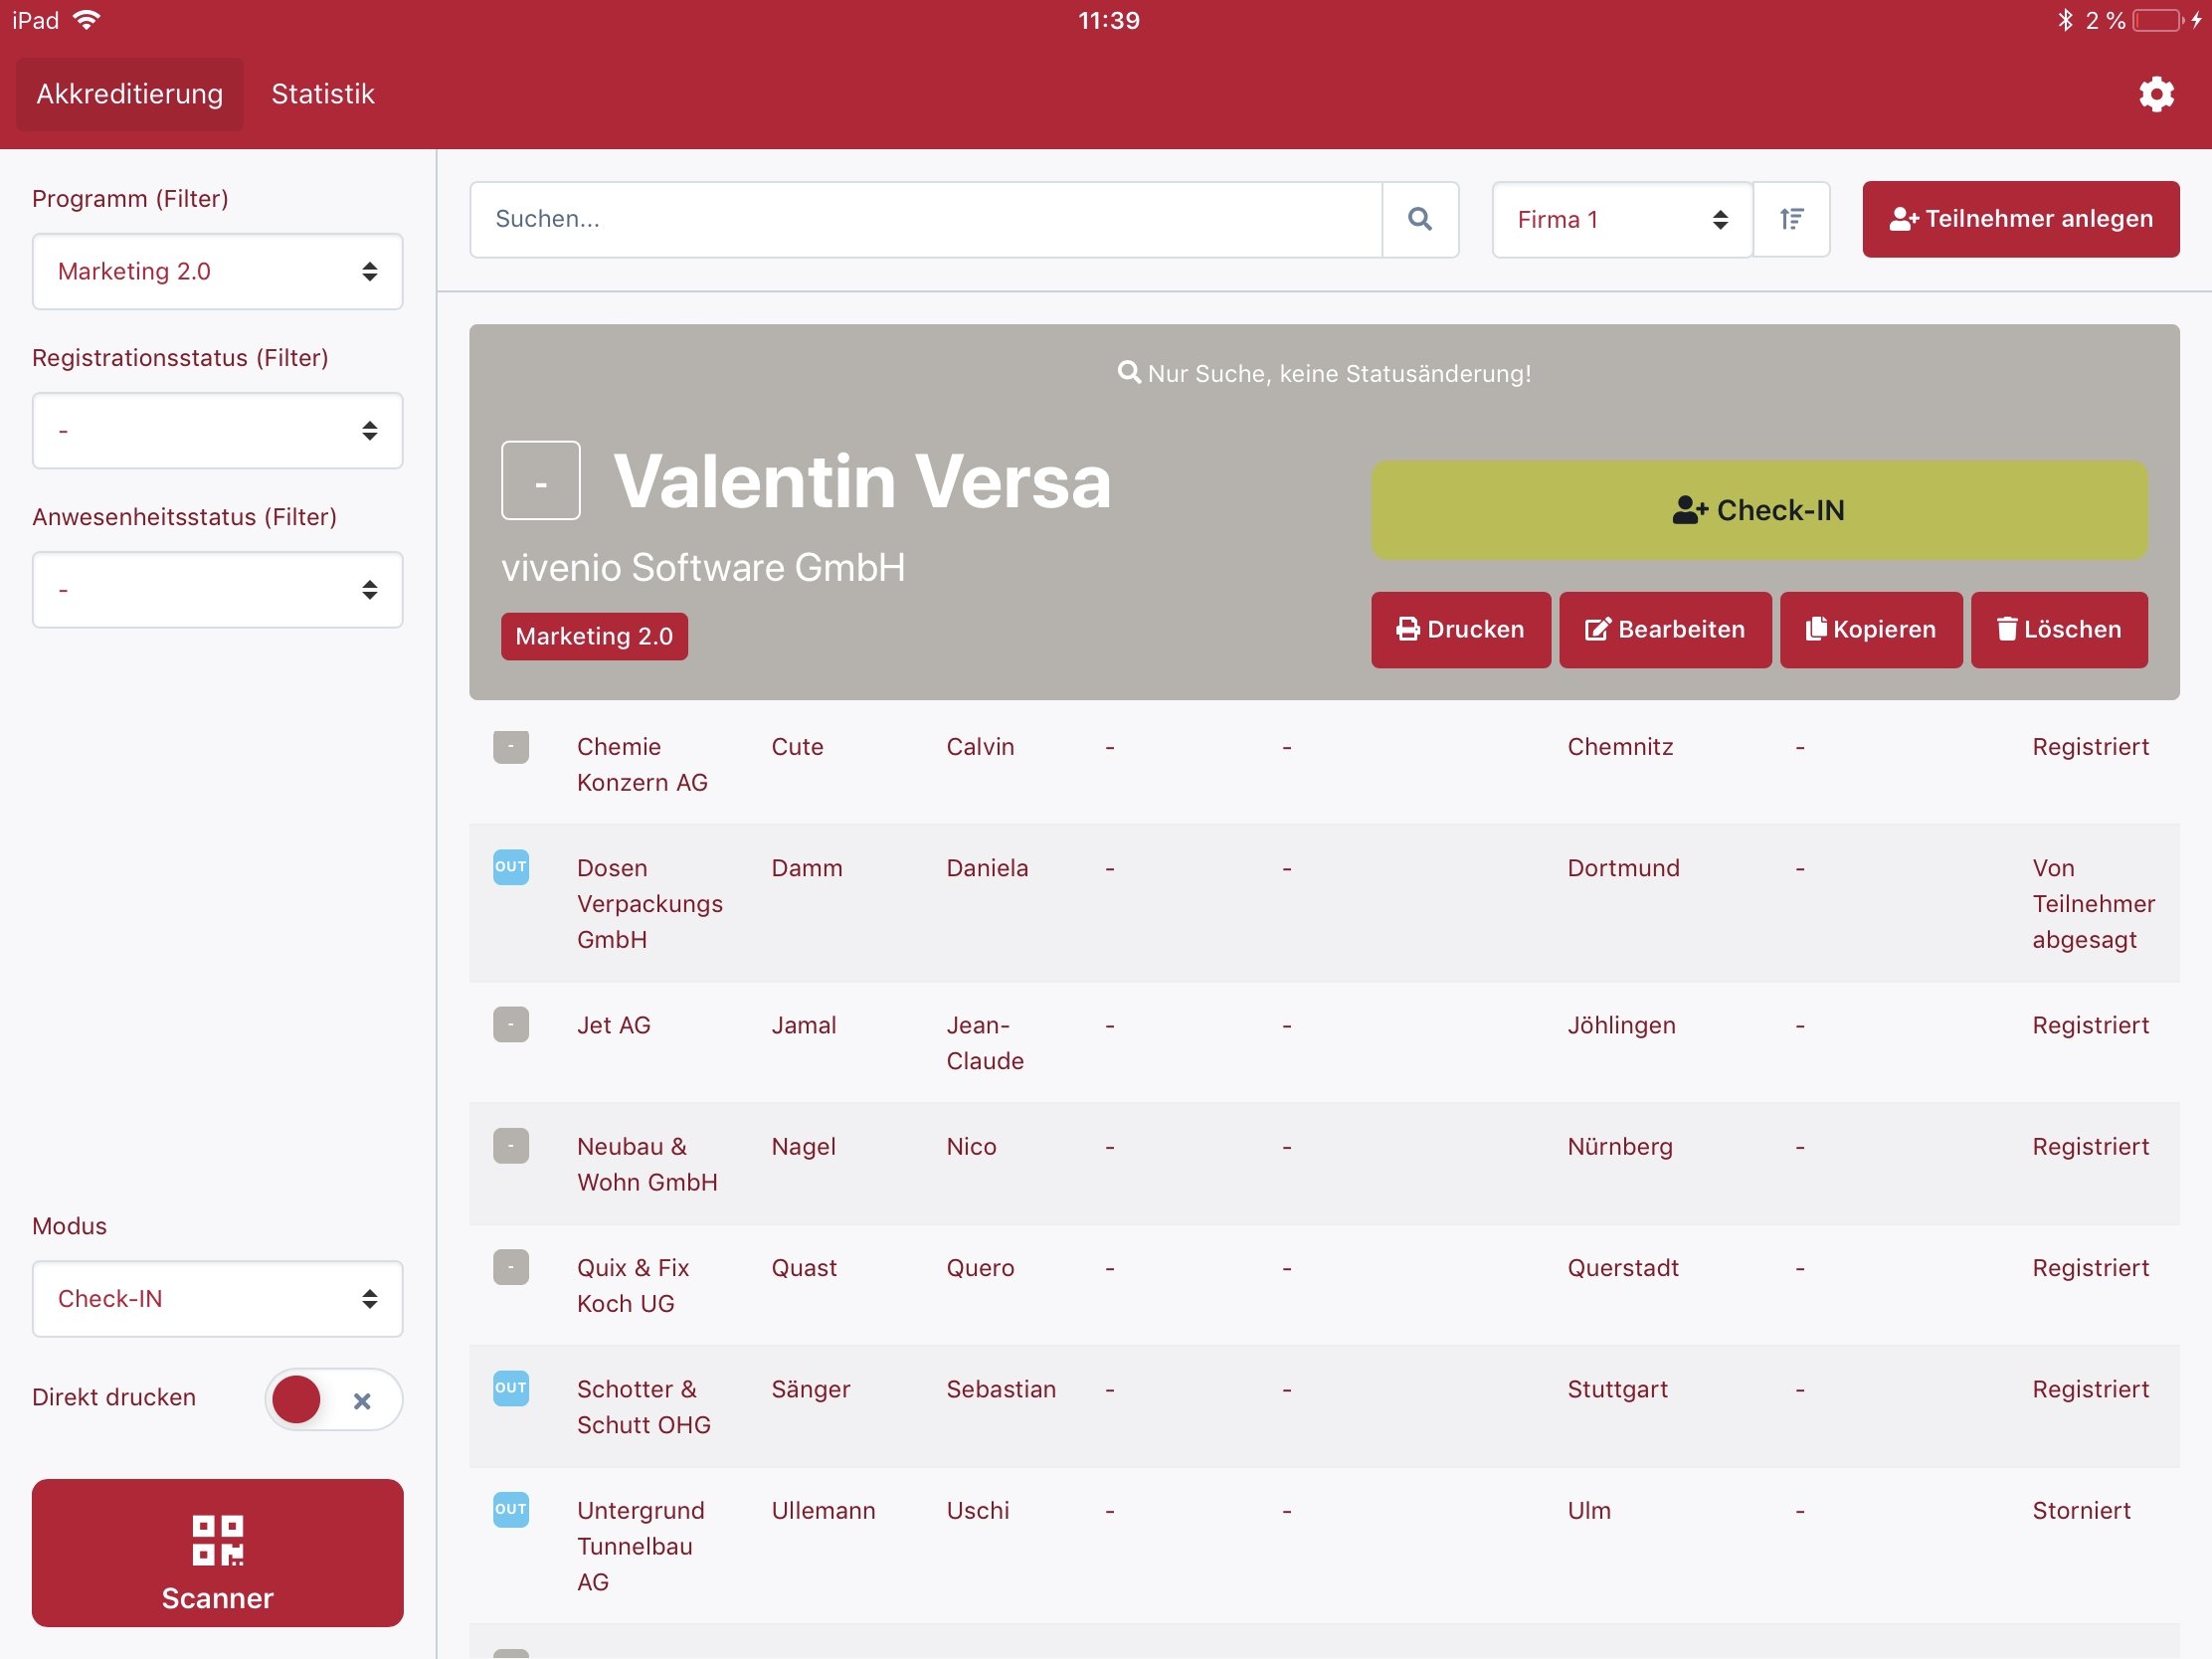Click the Marketing 2.0 red tag
The height and width of the screenshot is (1659, 2212).
point(593,636)
